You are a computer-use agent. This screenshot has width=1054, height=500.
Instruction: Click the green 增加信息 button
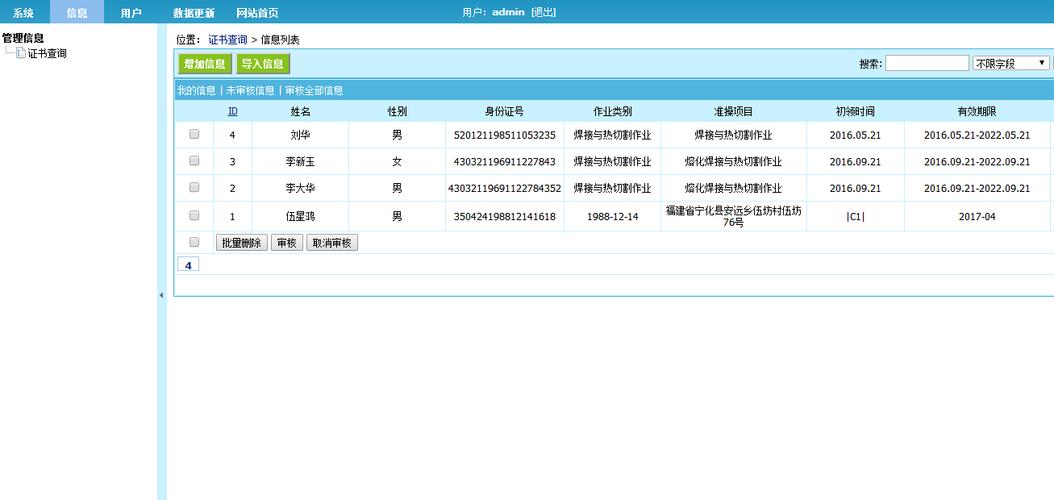205,64
